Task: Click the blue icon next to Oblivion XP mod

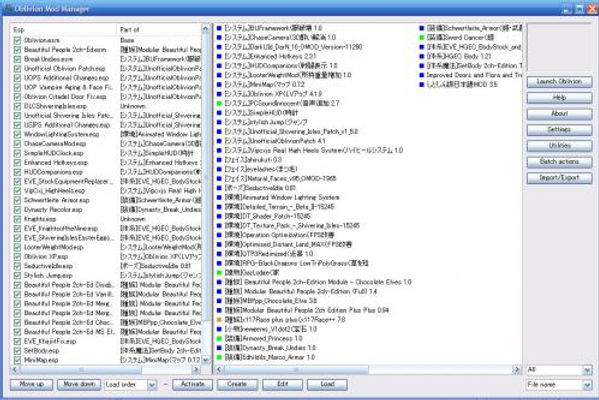Action: coord(219,94)
